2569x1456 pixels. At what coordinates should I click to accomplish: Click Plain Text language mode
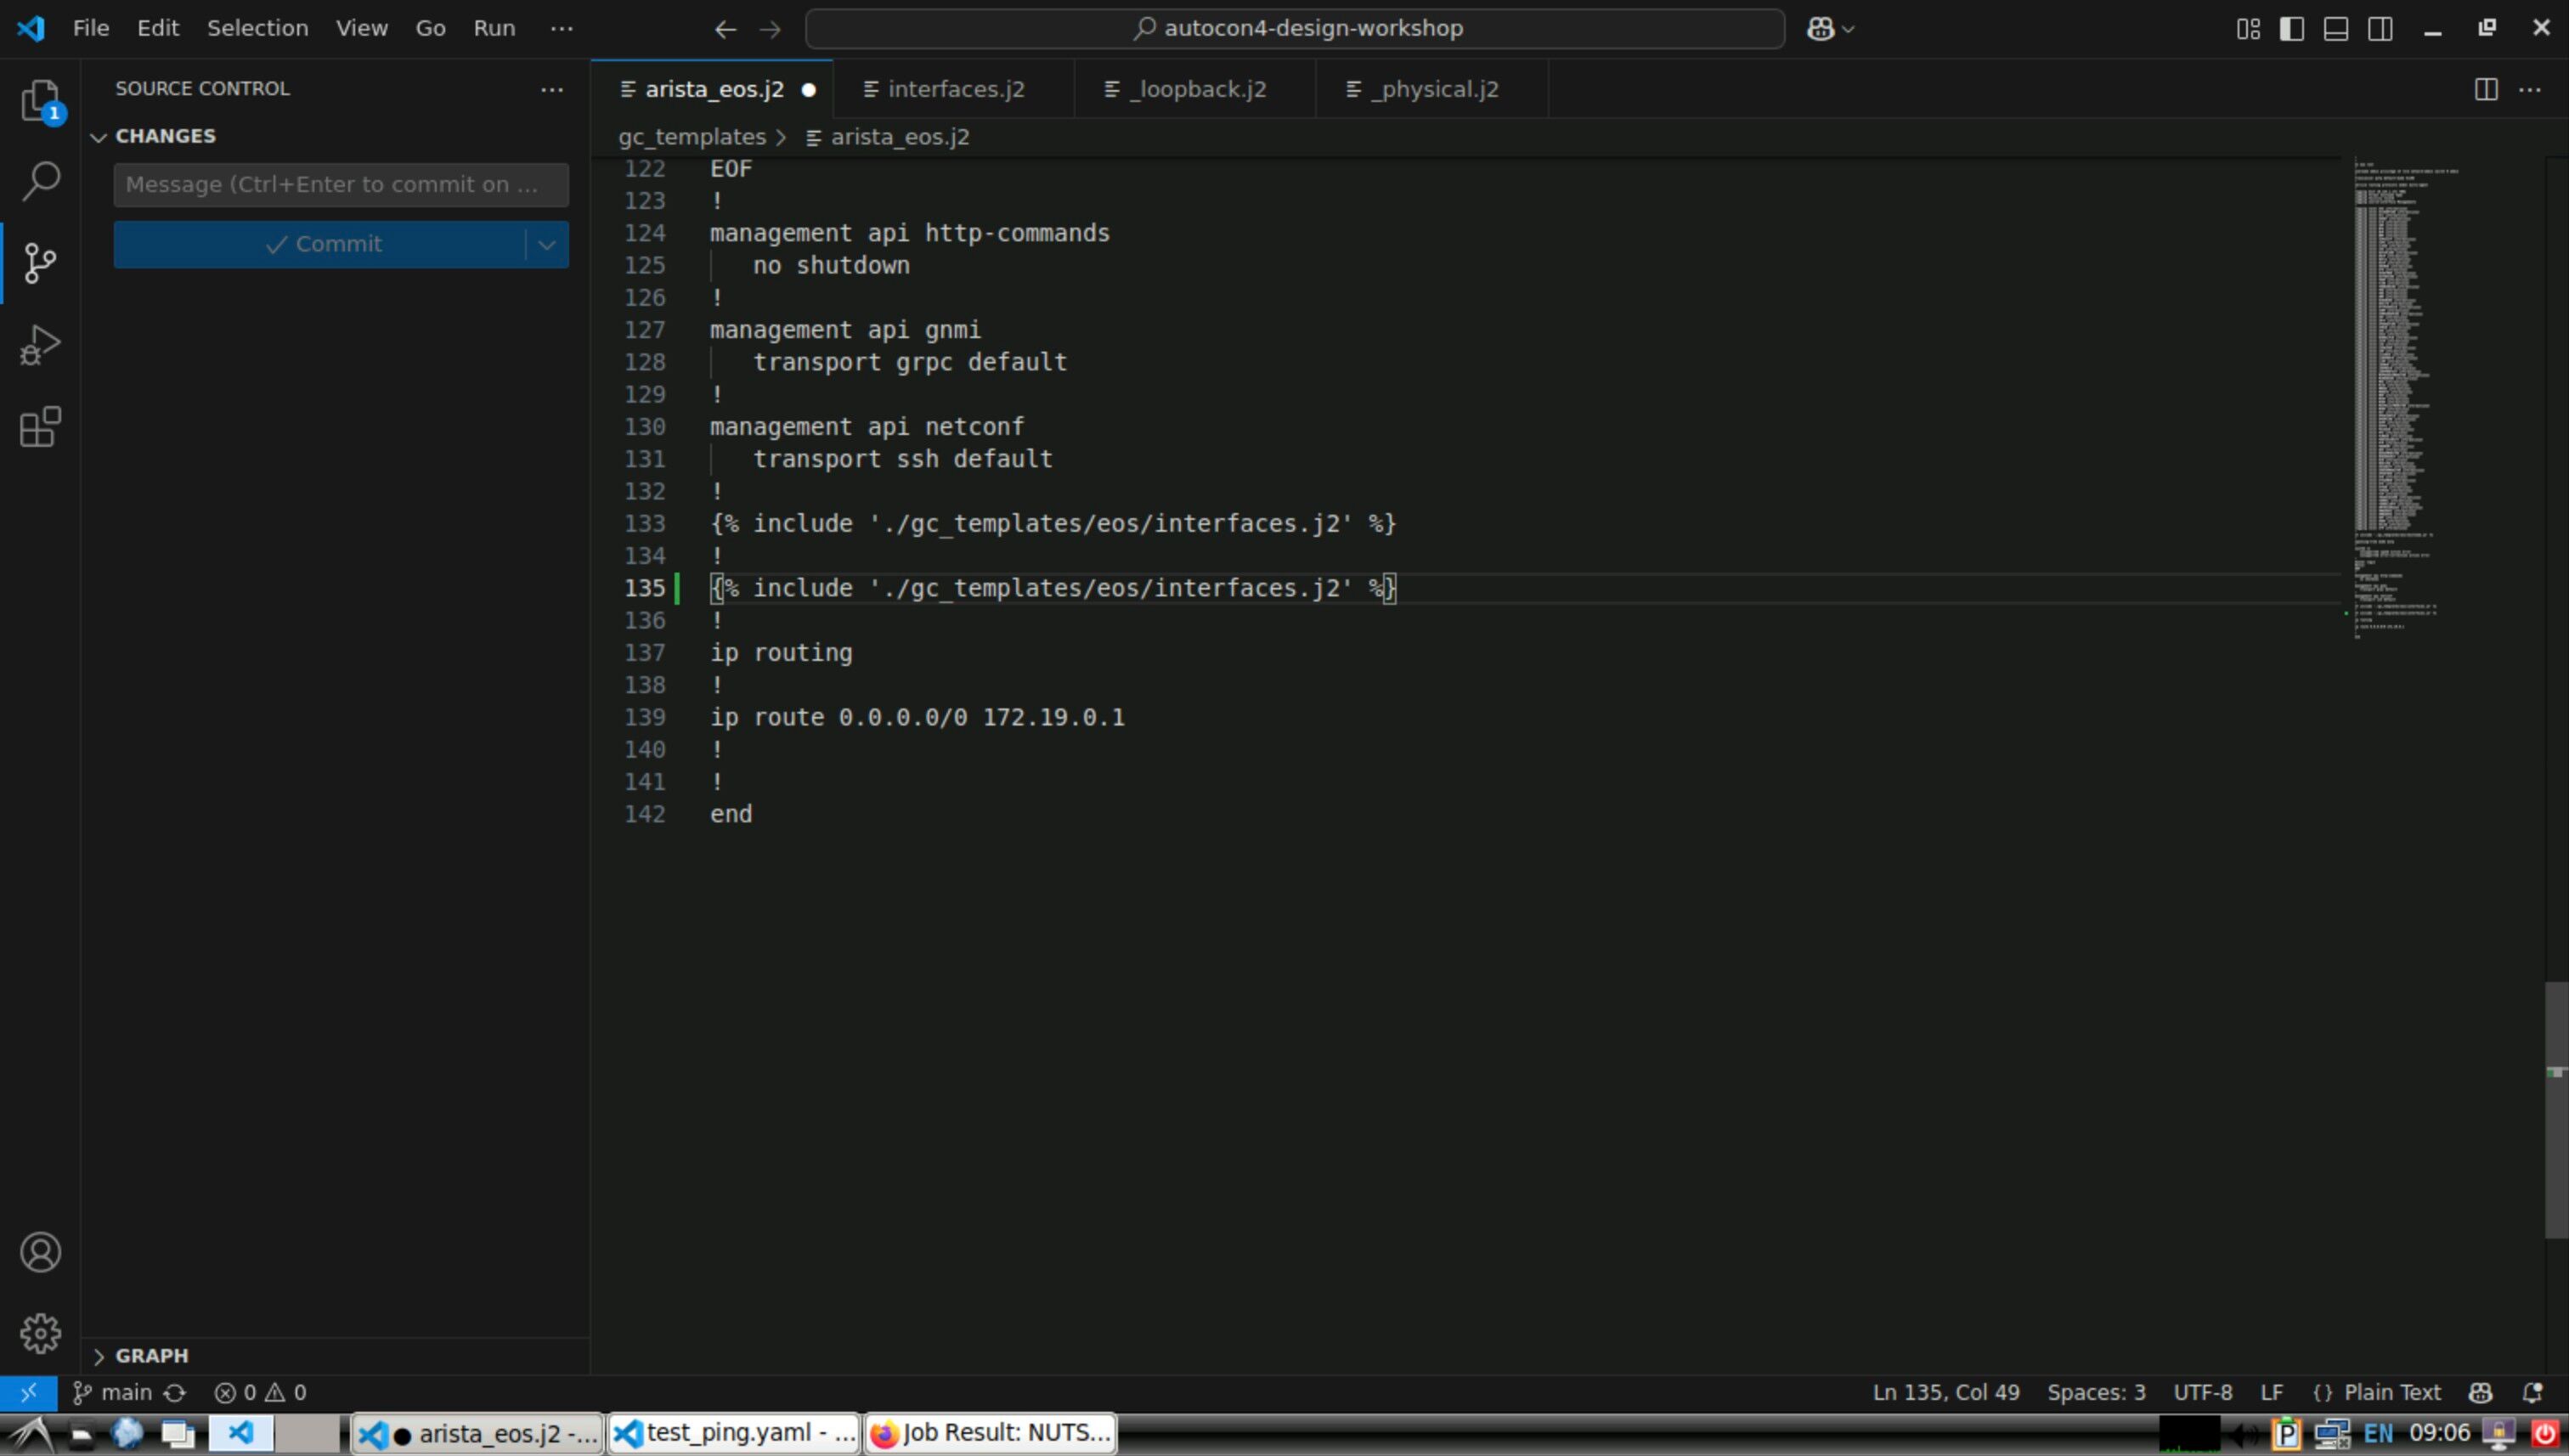click(2391, 1393)
